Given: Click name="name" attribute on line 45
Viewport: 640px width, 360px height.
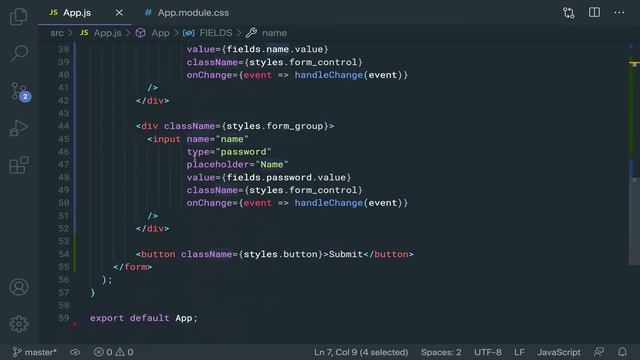Looking at the screenshot, I should (218, 139).
